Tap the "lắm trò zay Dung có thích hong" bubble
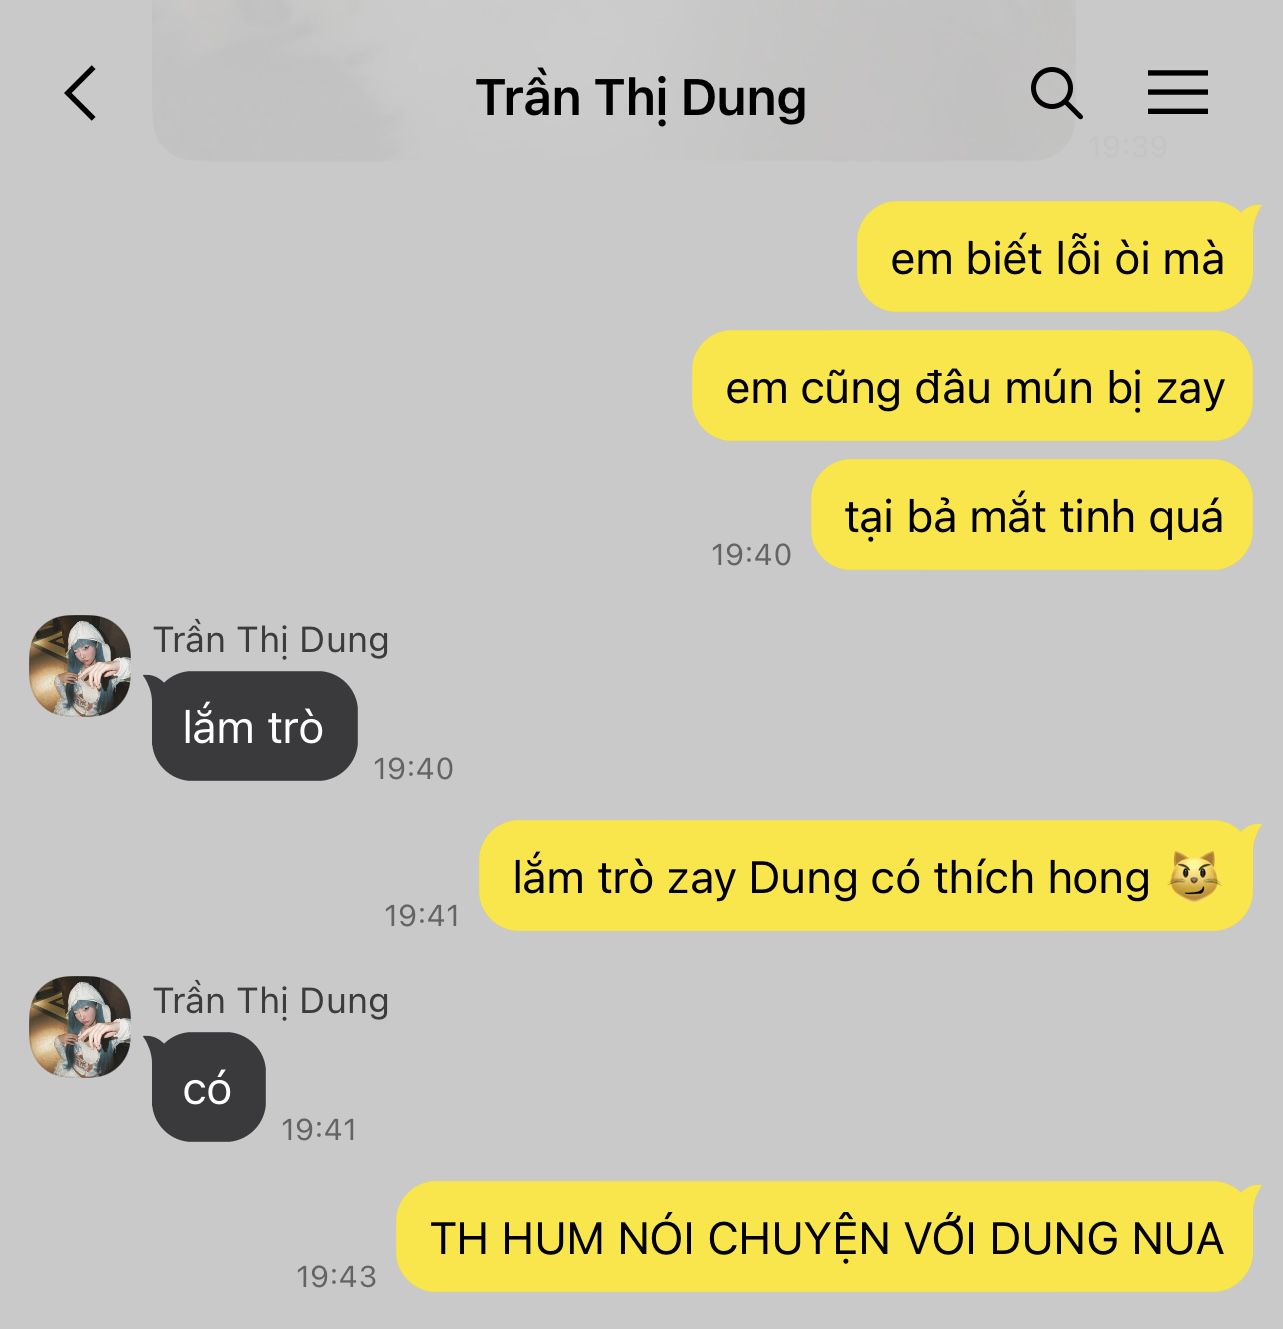 click(x=866, y=876)
